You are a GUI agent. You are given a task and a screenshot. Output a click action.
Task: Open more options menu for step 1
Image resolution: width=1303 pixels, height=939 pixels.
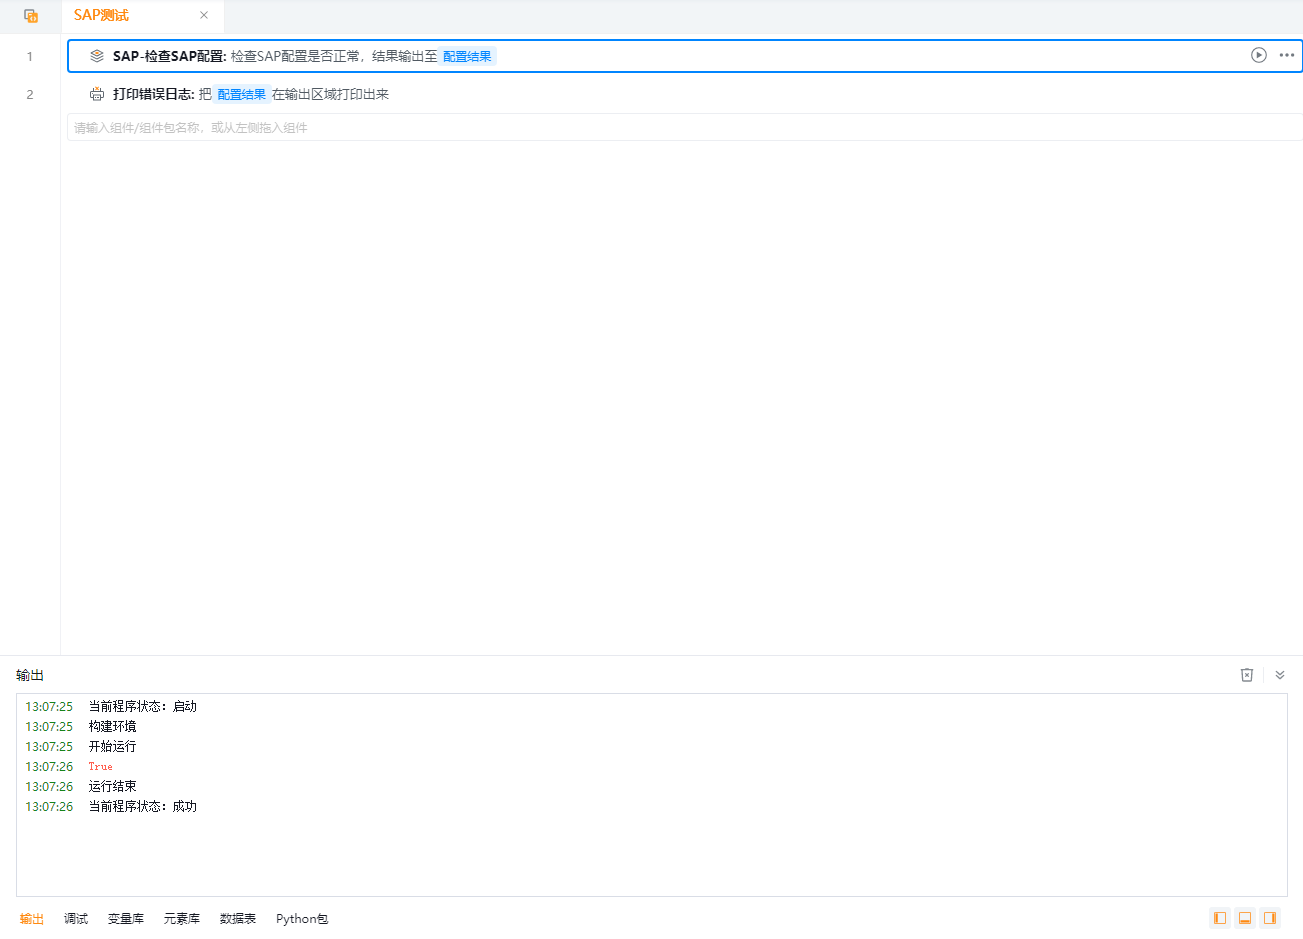(1286, 55)
